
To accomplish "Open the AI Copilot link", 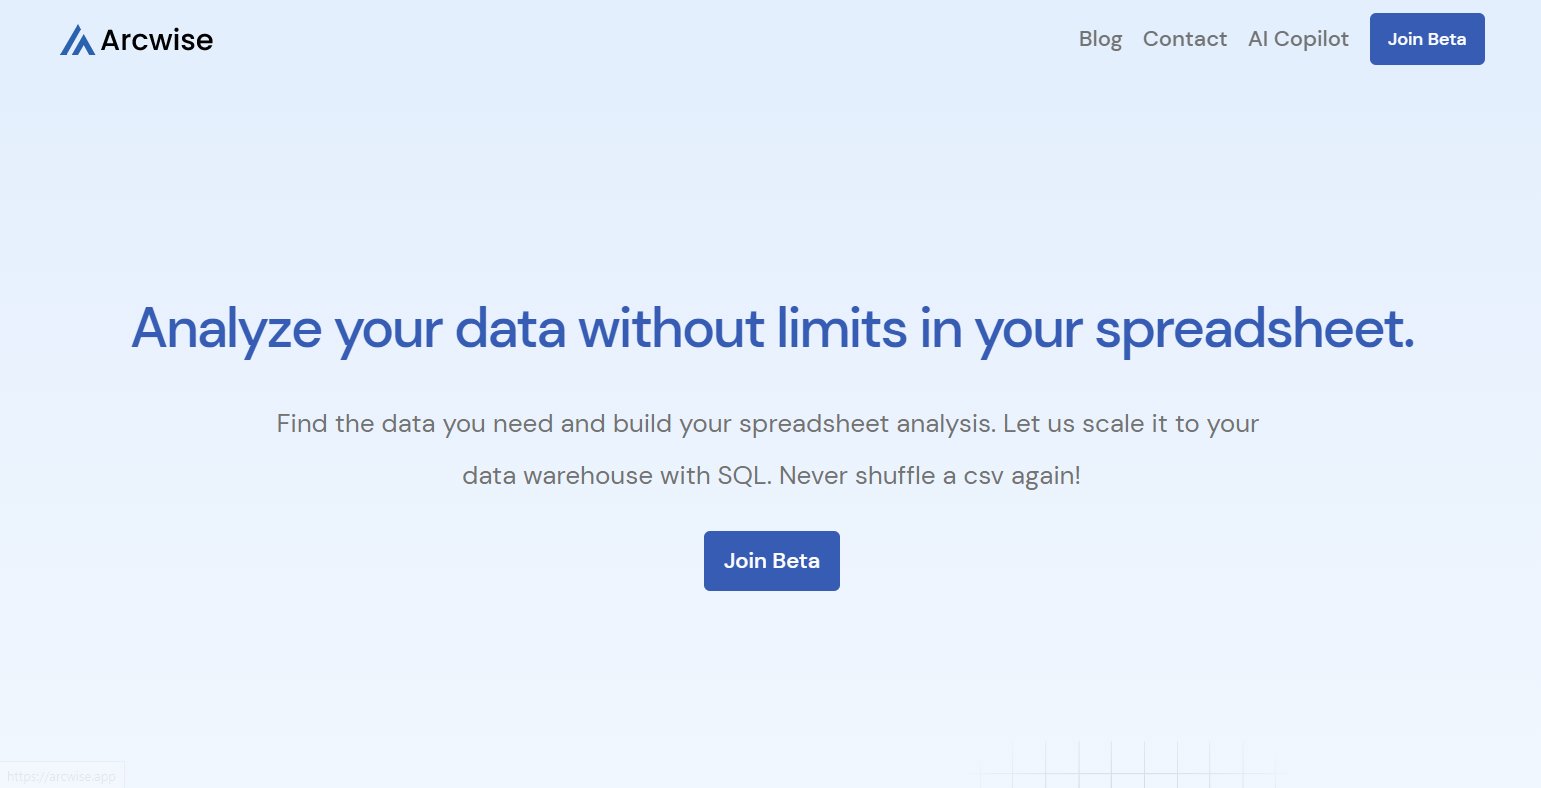I will 1298,39.
